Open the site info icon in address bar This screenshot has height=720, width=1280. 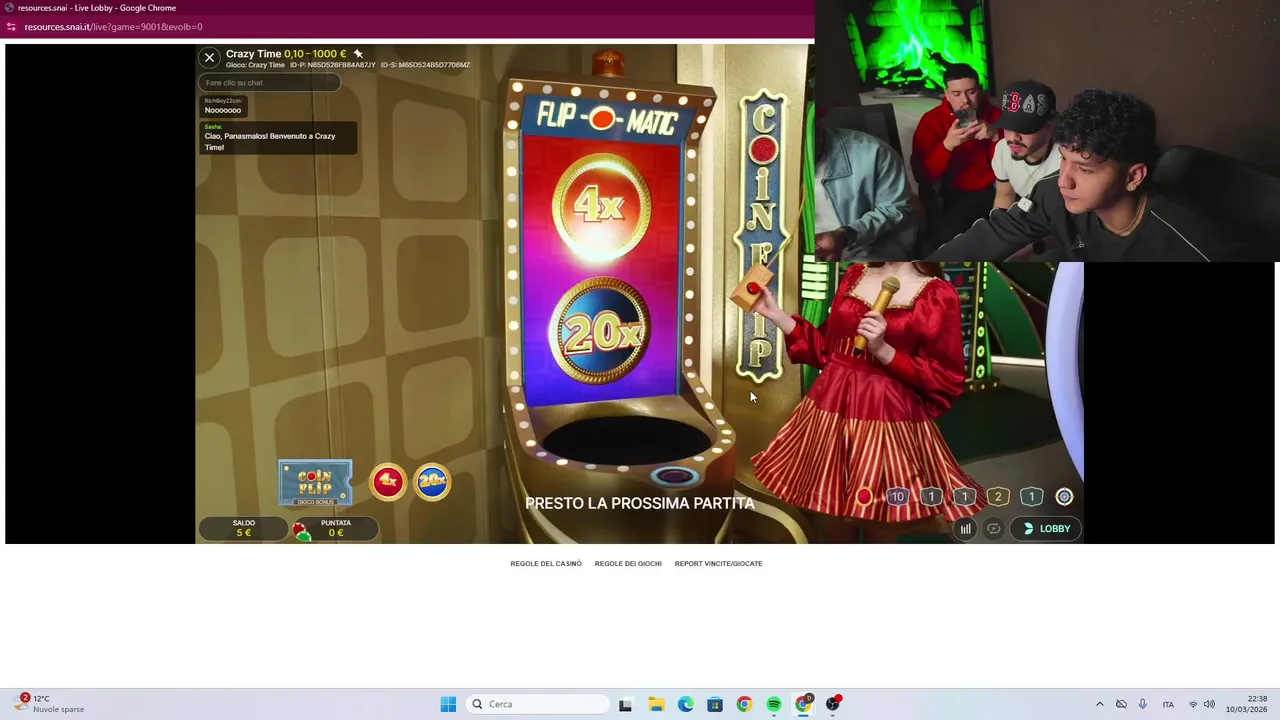[x=11, y=27]
